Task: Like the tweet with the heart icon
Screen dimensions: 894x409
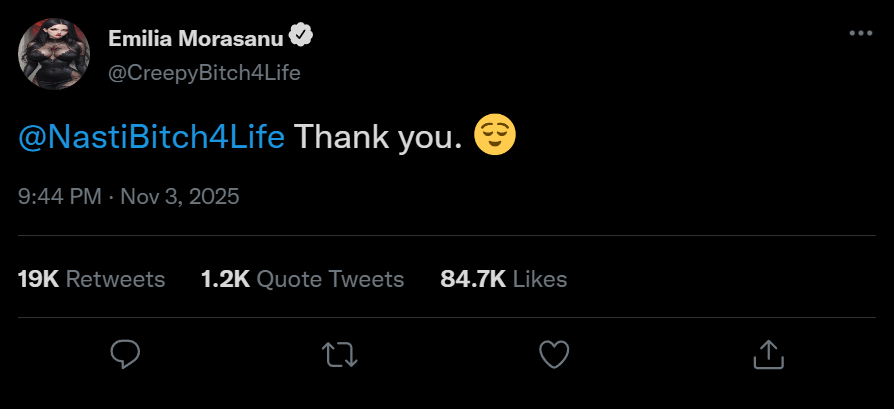Action: coord(553,353)
